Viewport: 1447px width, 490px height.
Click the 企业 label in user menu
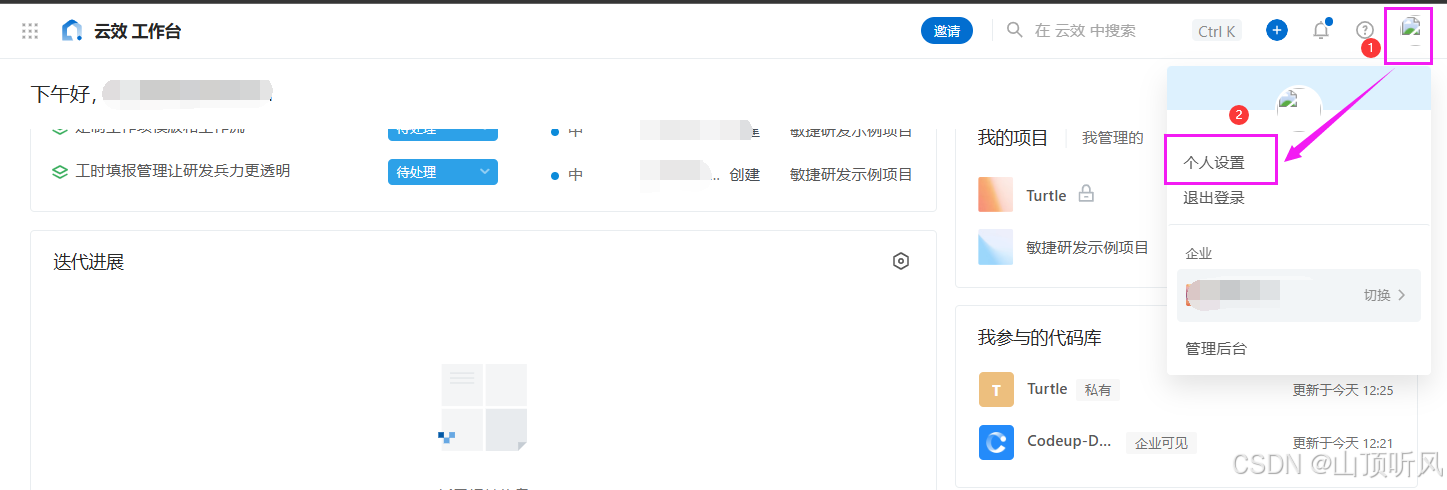[1198, 254]
